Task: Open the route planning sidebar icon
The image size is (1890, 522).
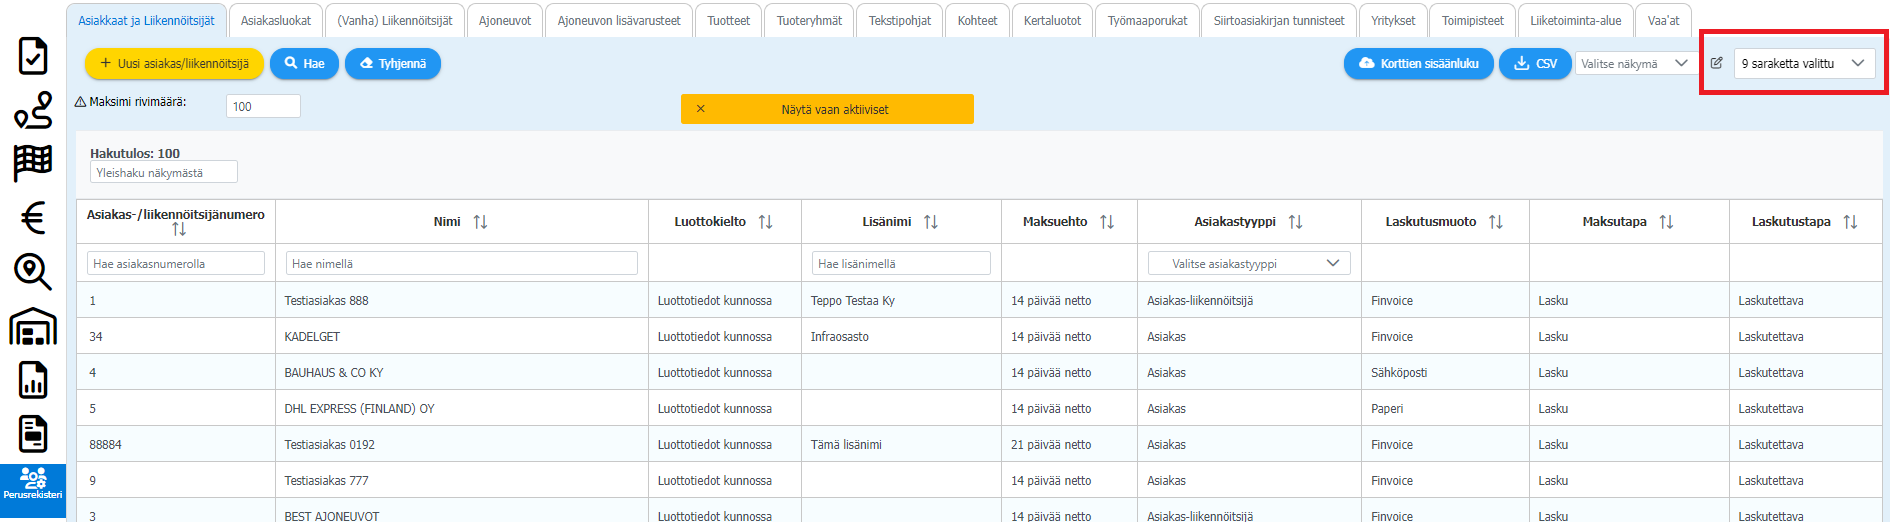Action: tap(33, 110)
